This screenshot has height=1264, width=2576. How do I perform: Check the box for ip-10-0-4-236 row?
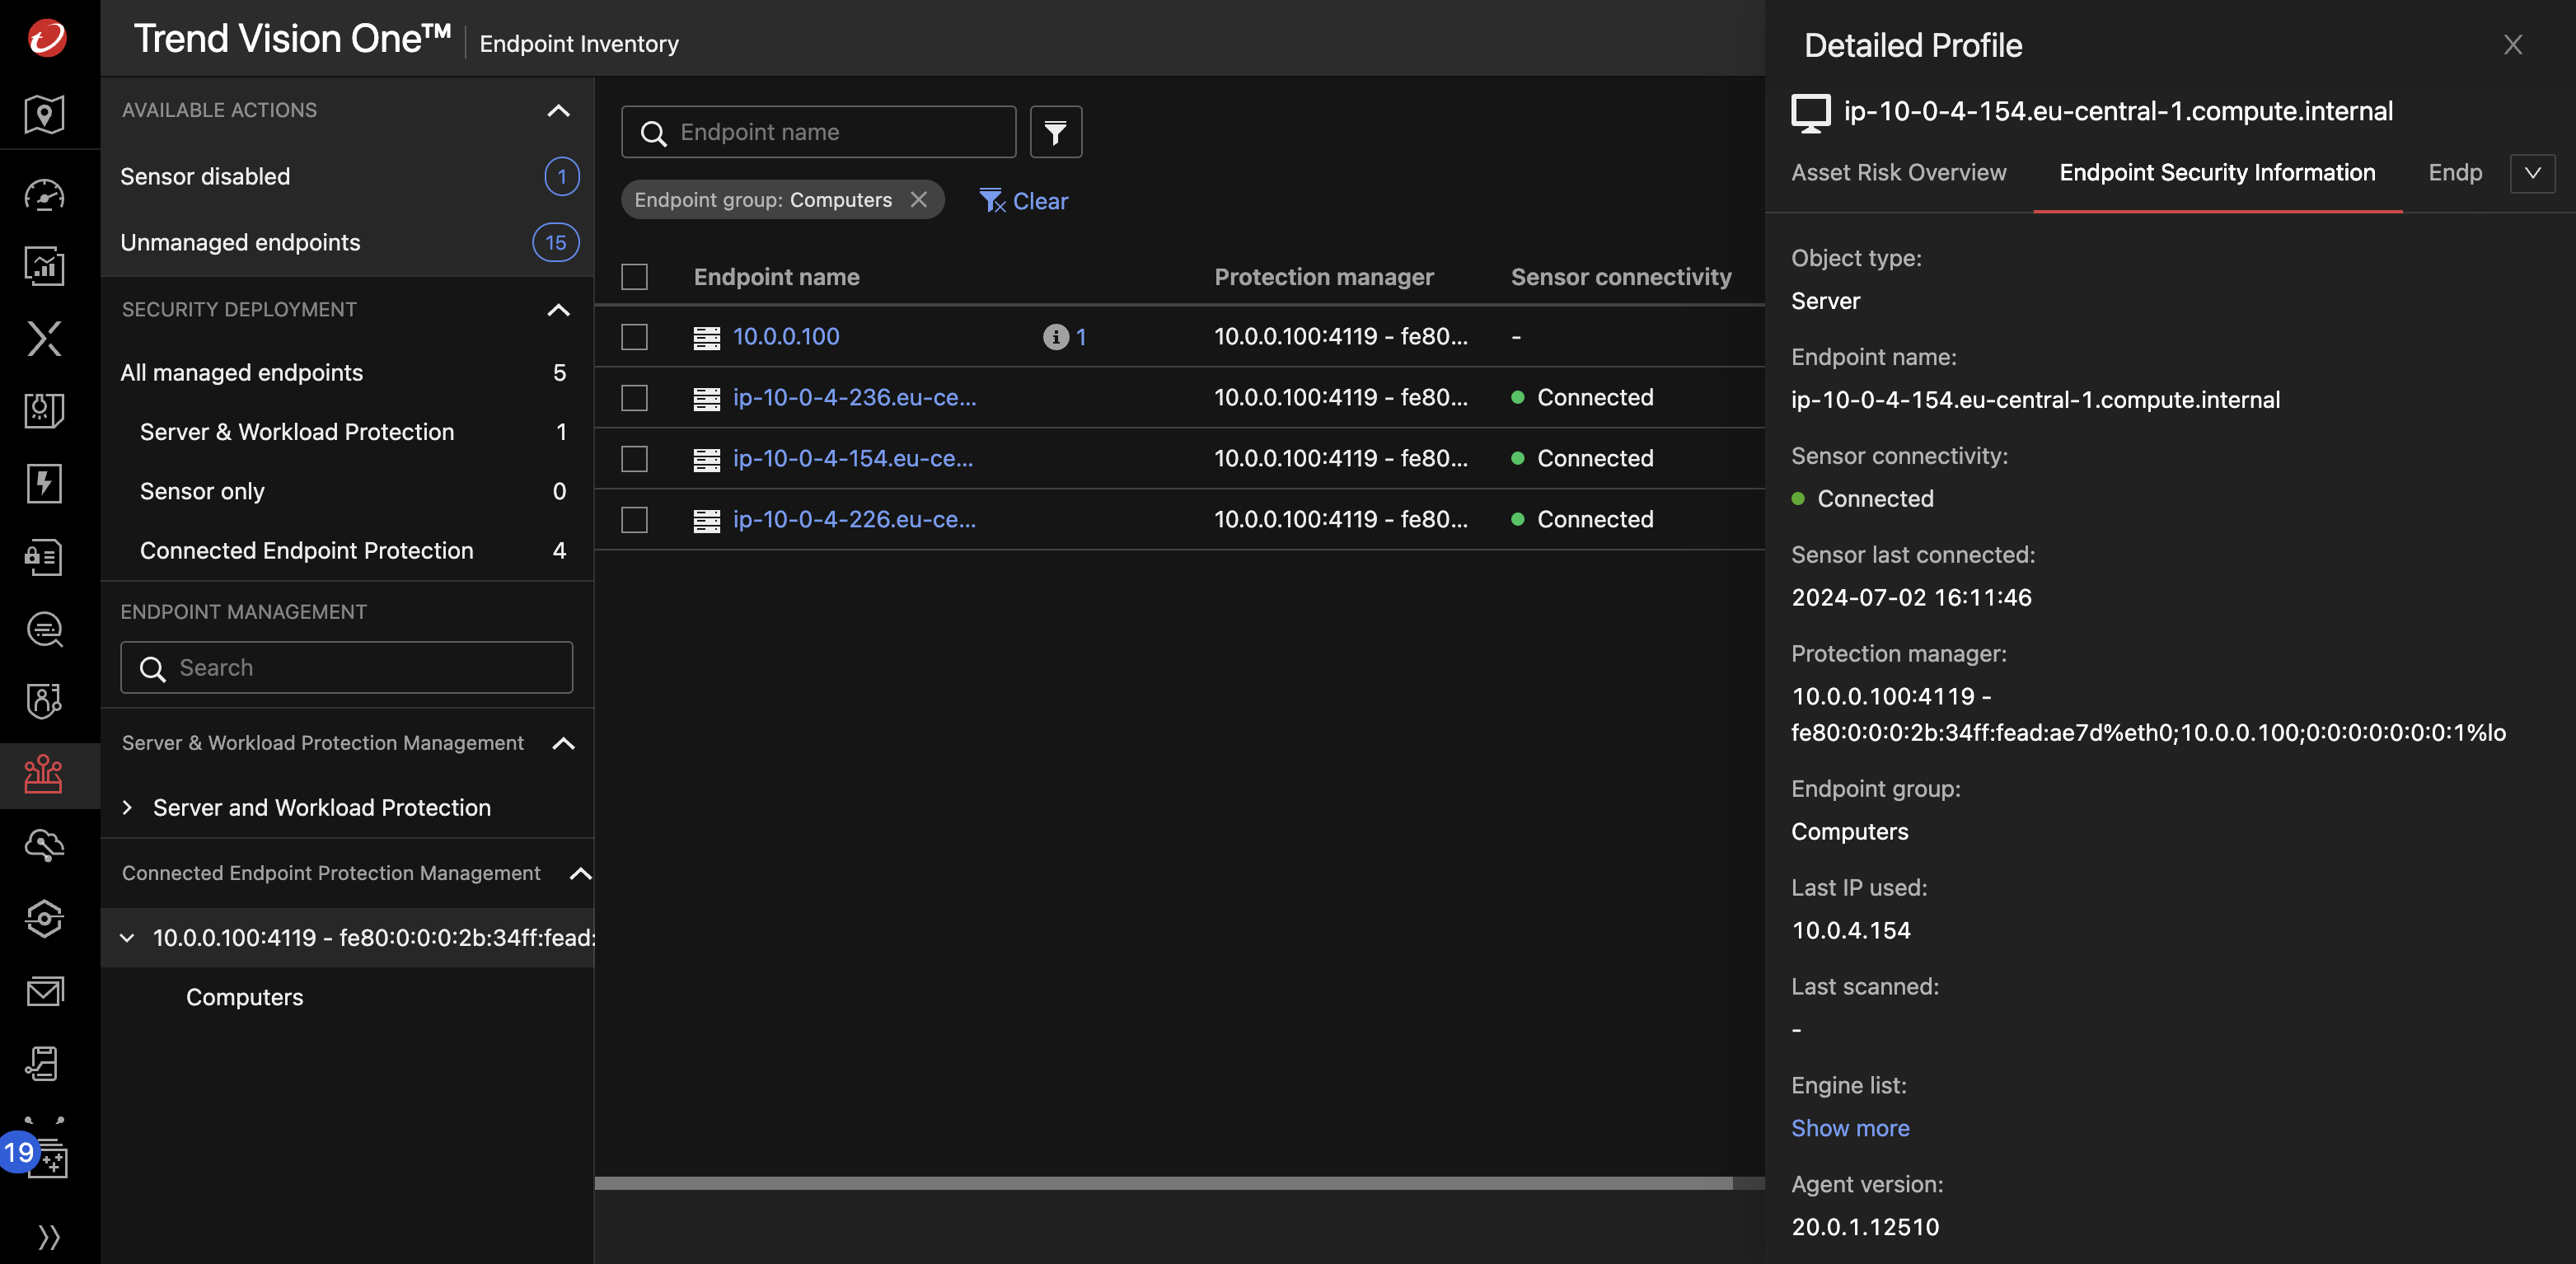tap(634, 398)
